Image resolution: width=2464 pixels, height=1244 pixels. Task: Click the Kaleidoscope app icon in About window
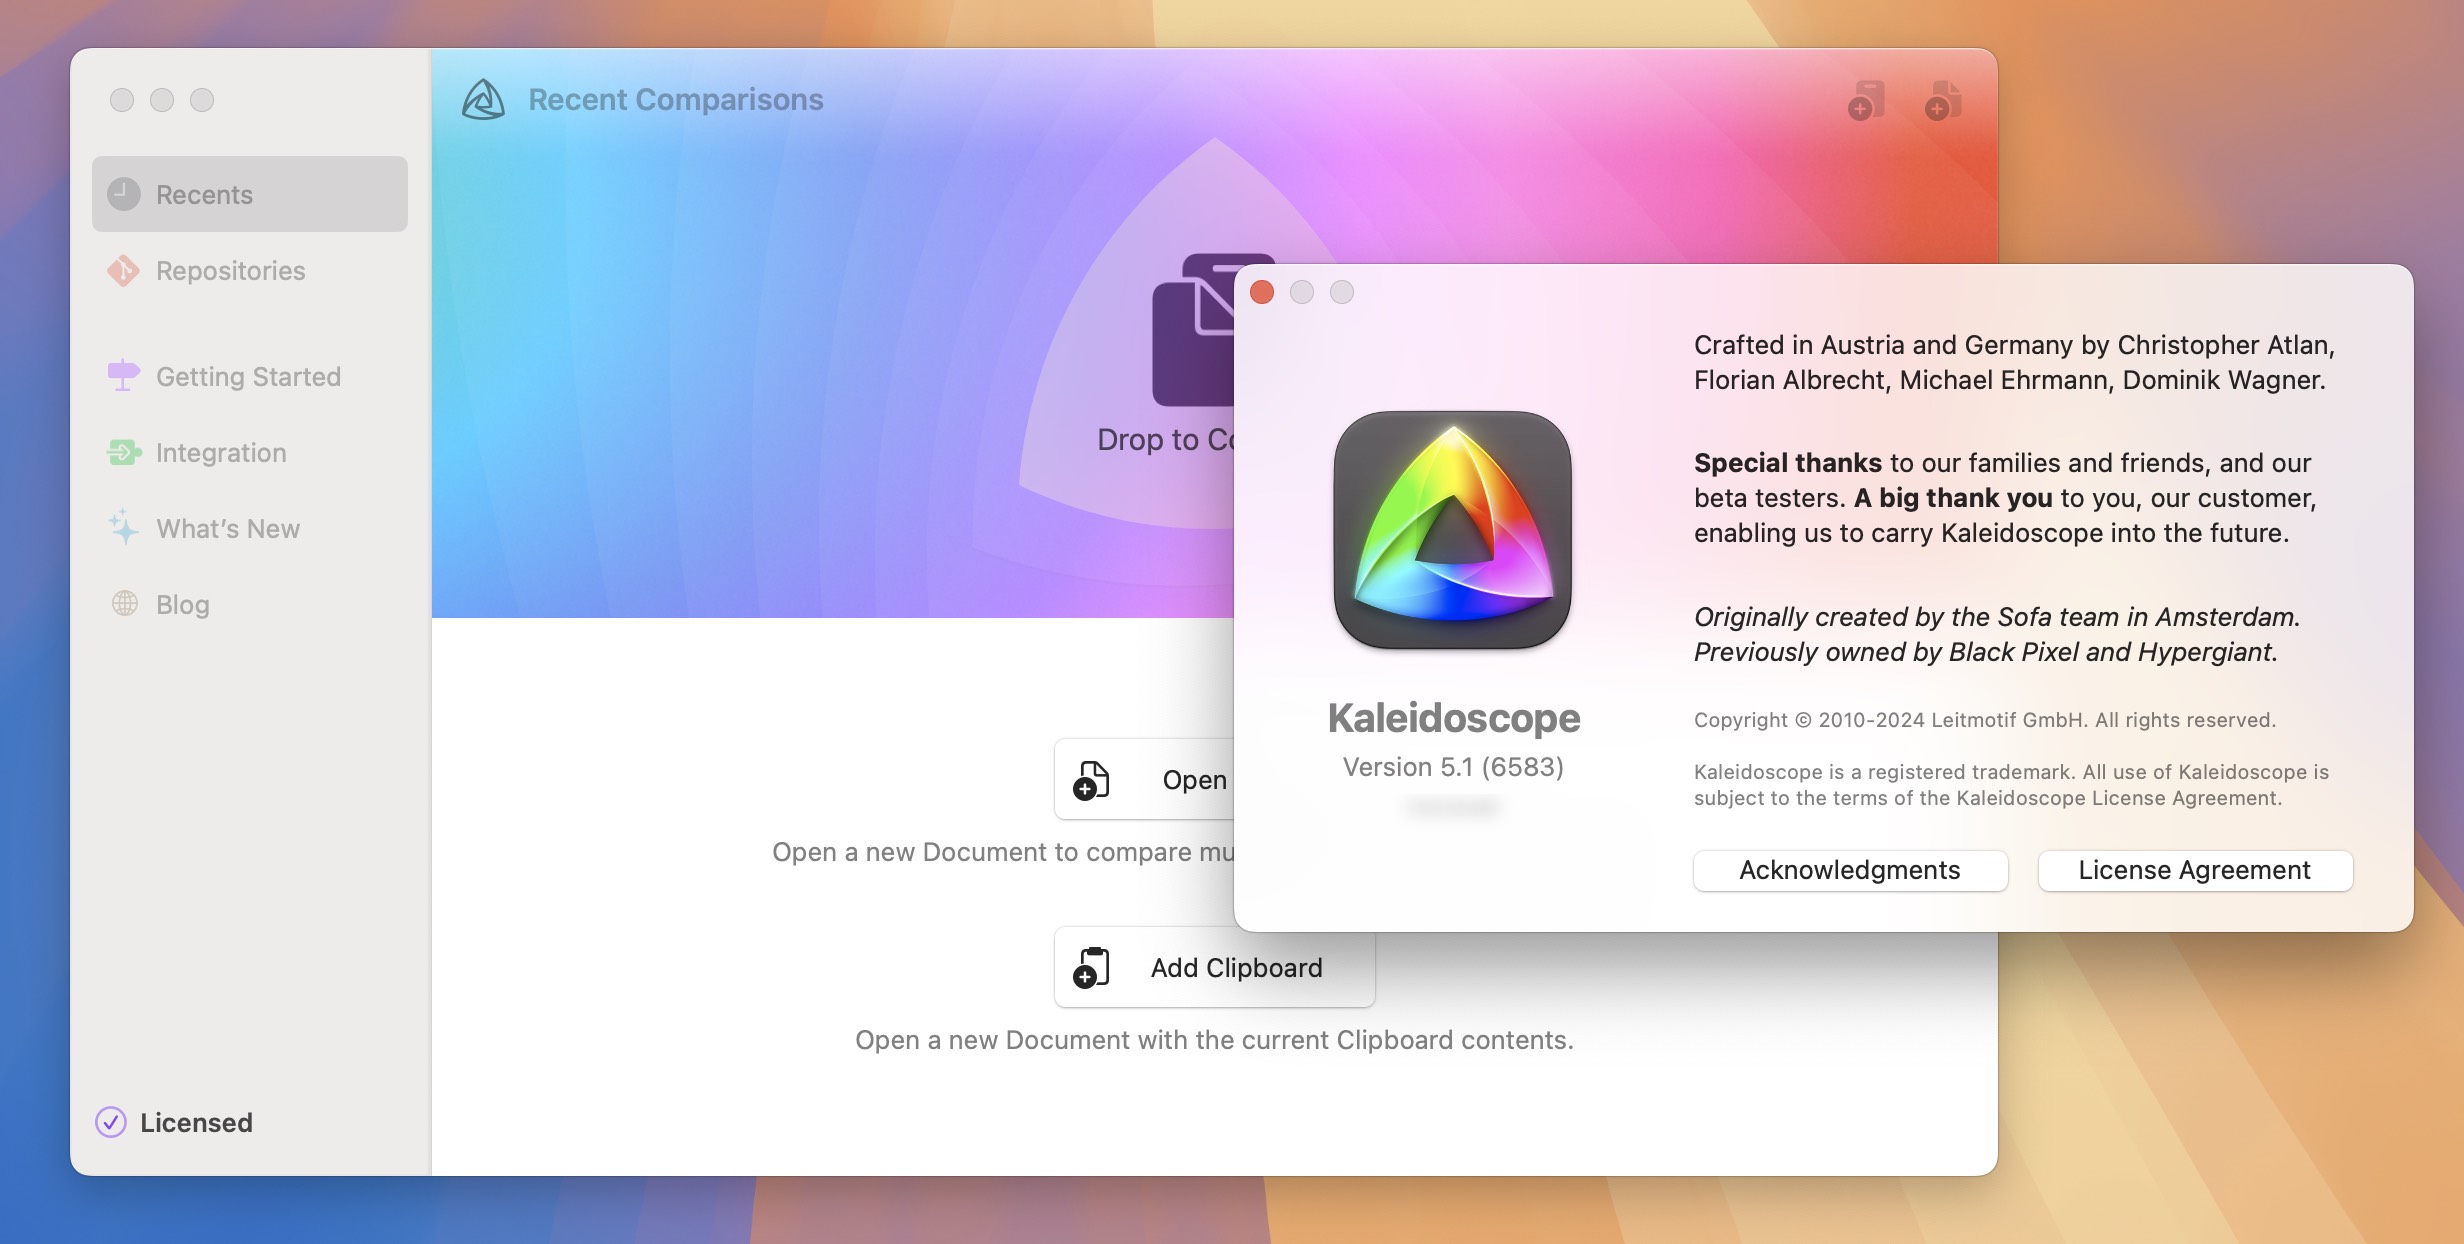pos(1453,530)
